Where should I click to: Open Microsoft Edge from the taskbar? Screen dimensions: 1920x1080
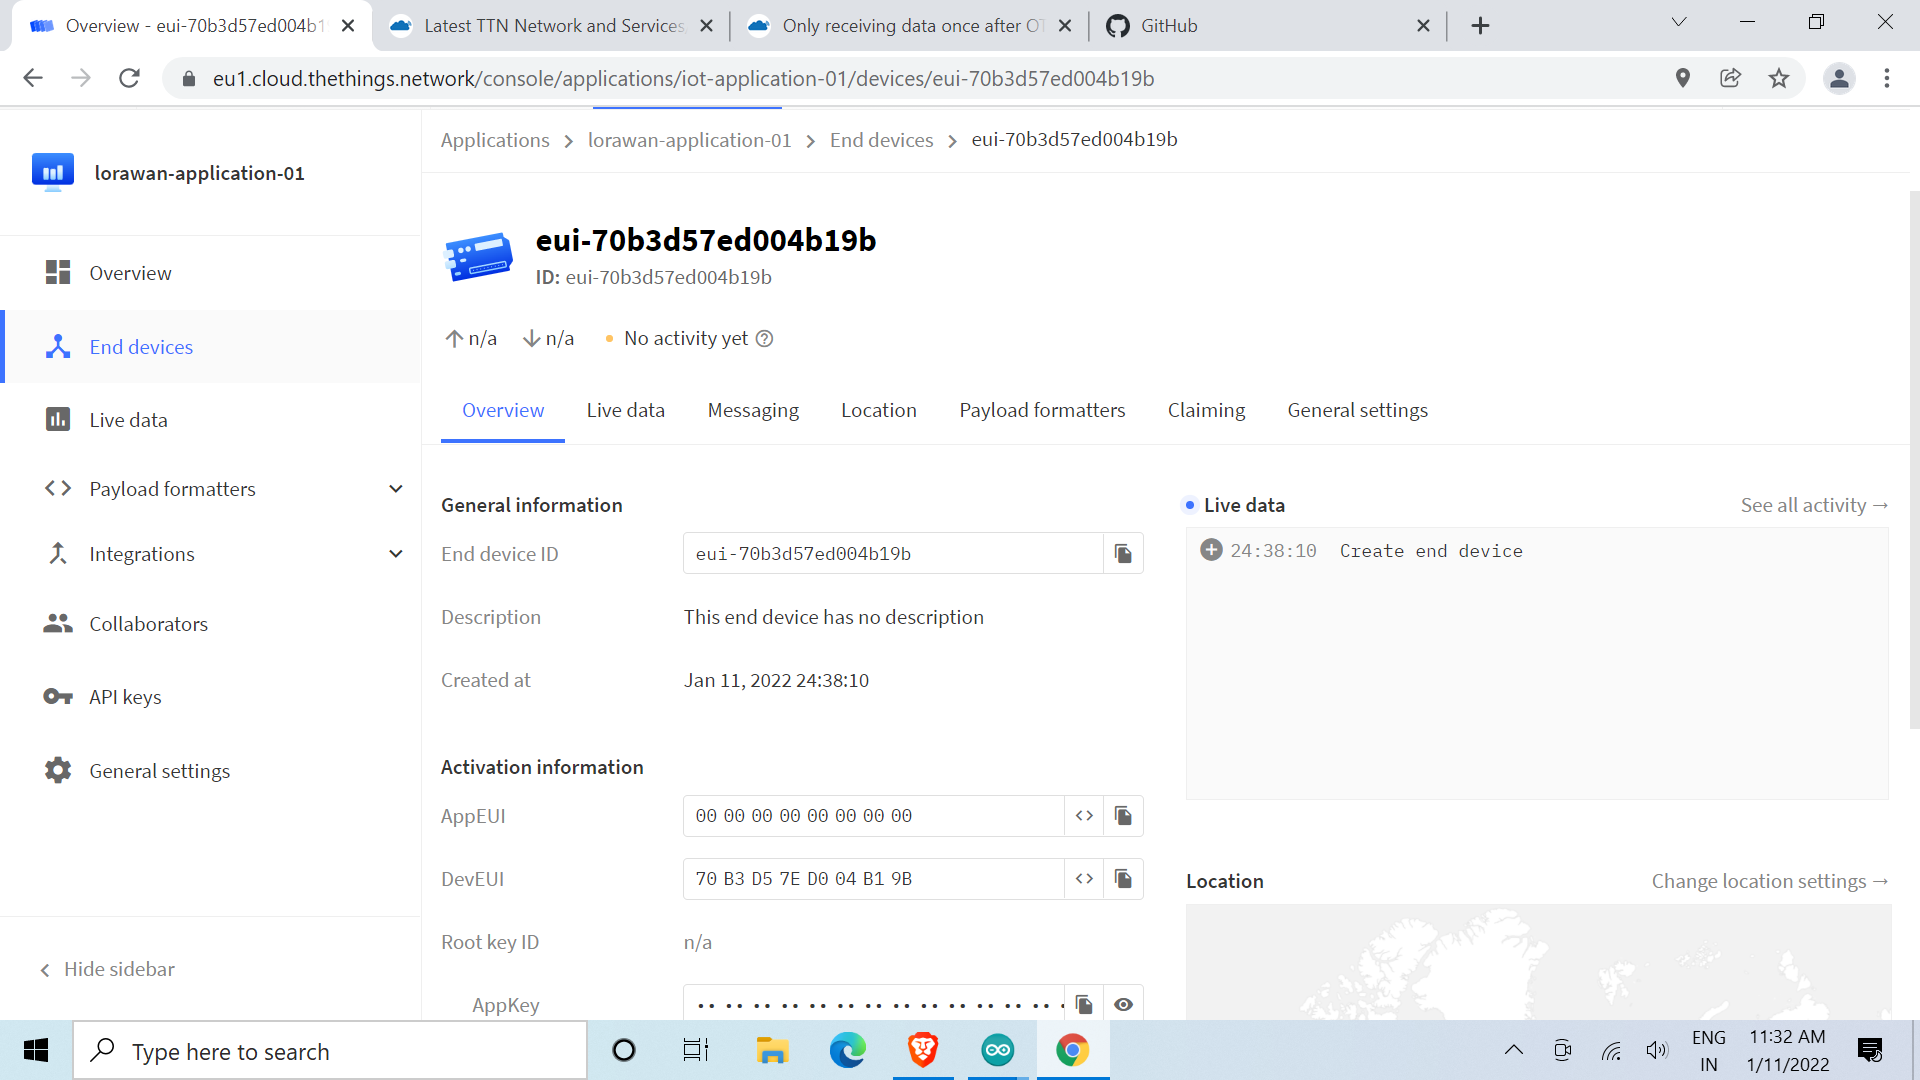tap(847, 1050)
